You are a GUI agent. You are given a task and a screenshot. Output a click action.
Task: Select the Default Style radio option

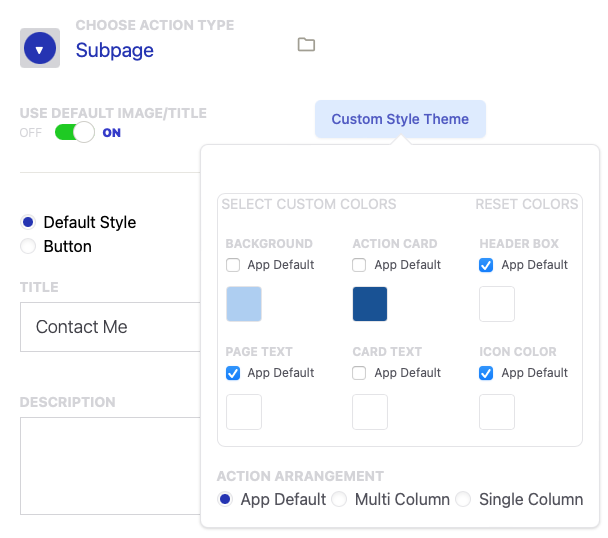28,222
